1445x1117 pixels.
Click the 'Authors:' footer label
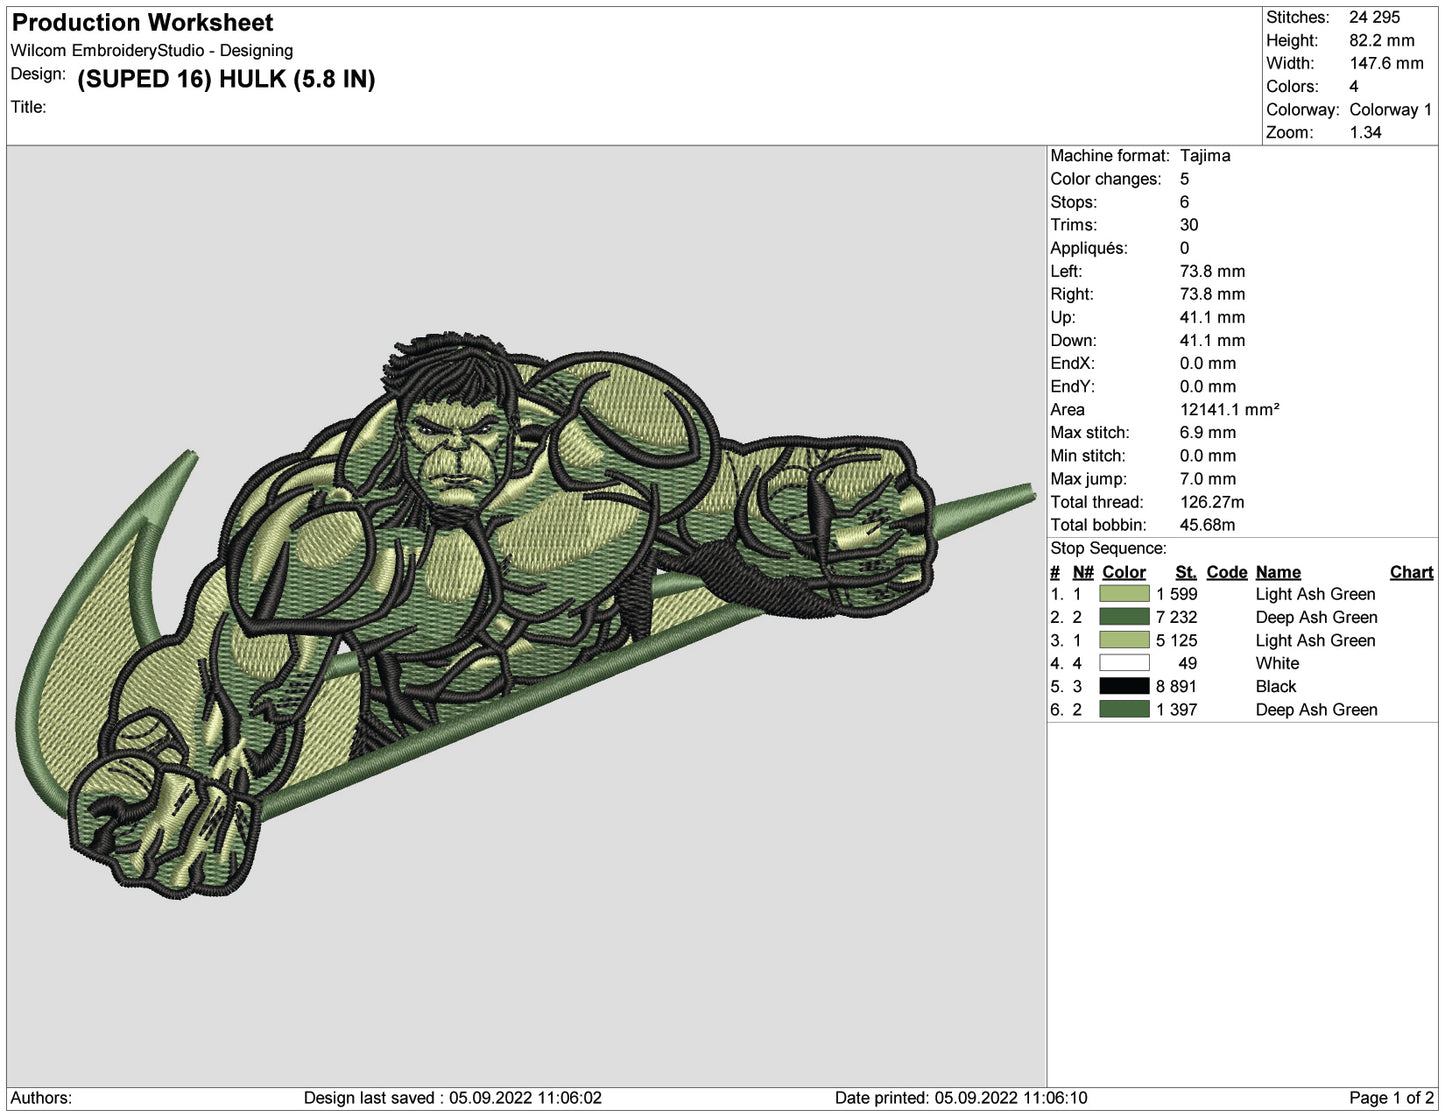(41, 1098)
